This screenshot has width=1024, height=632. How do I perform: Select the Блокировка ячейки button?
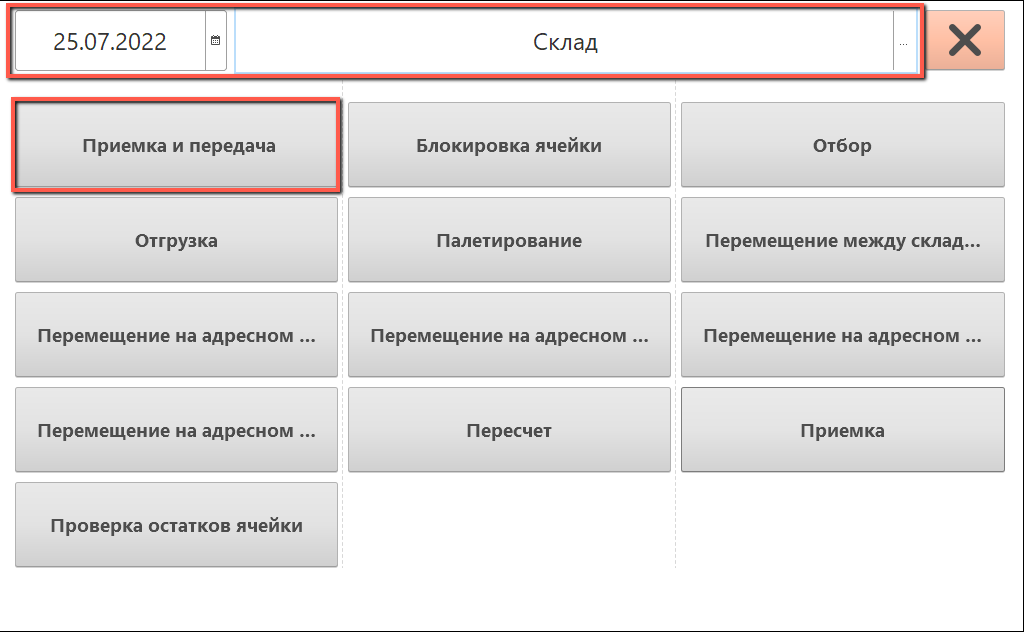click(509, 146)
